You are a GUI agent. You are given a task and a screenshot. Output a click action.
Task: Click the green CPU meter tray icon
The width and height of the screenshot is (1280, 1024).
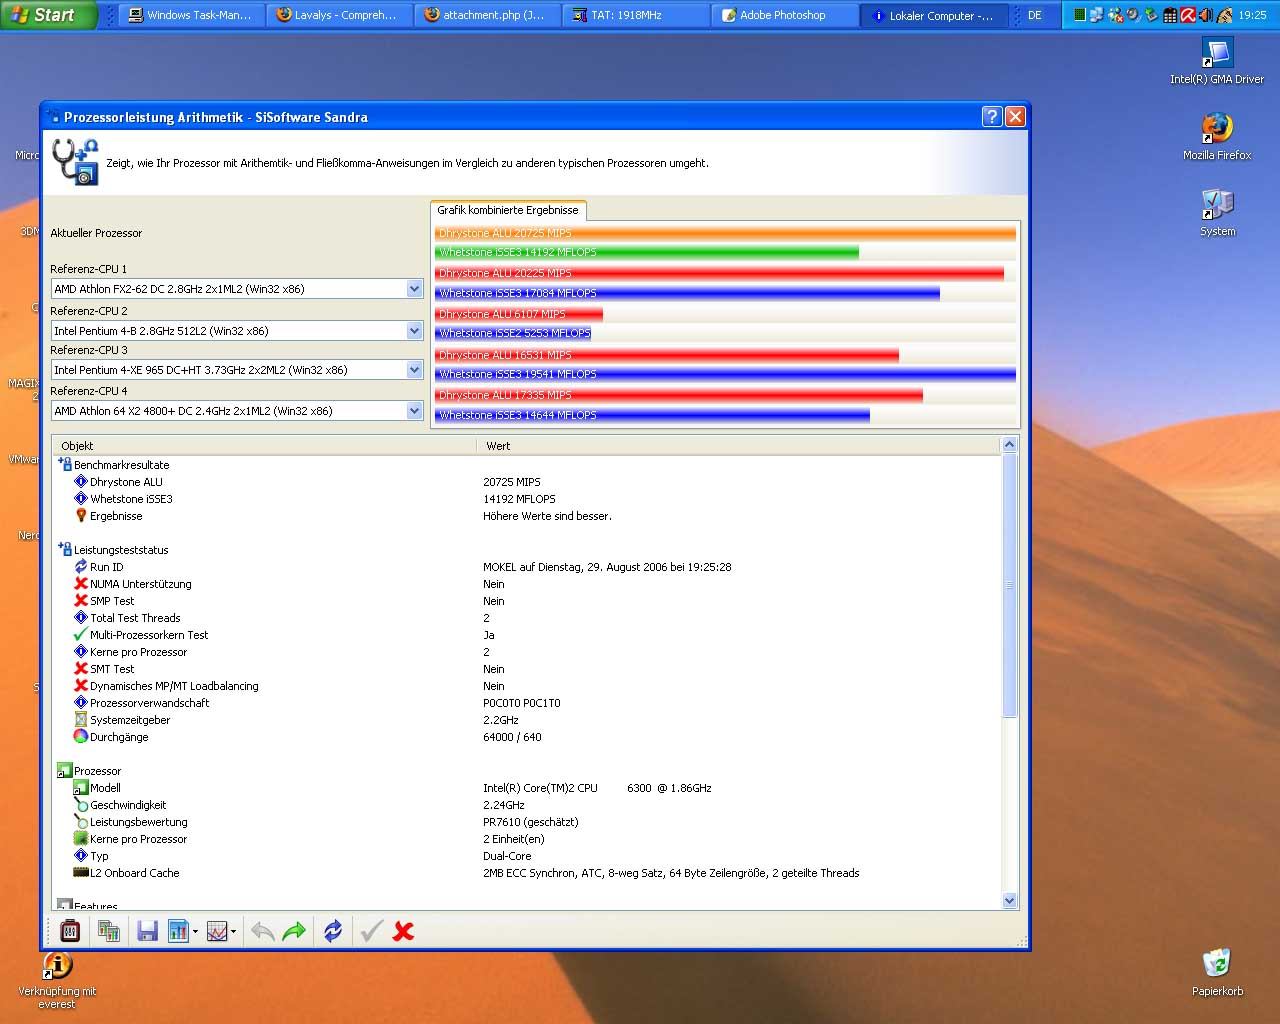[x=1079, y=15]
